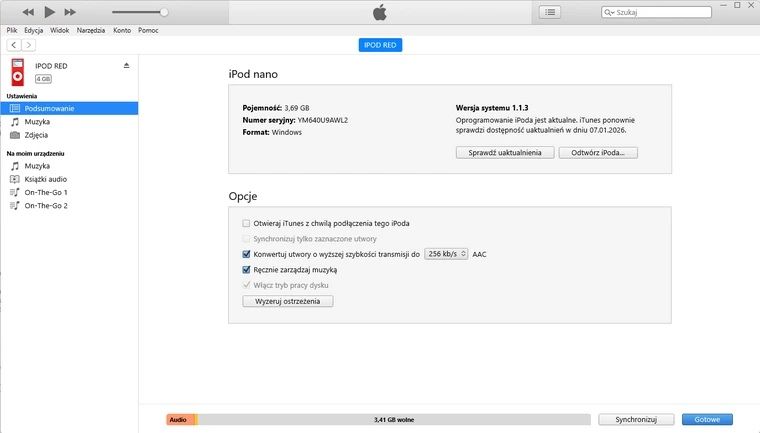This screenshot has height=433, width=760.
Task: Click the Sprawdź uaktualnienia button
Action: (505, 153)
